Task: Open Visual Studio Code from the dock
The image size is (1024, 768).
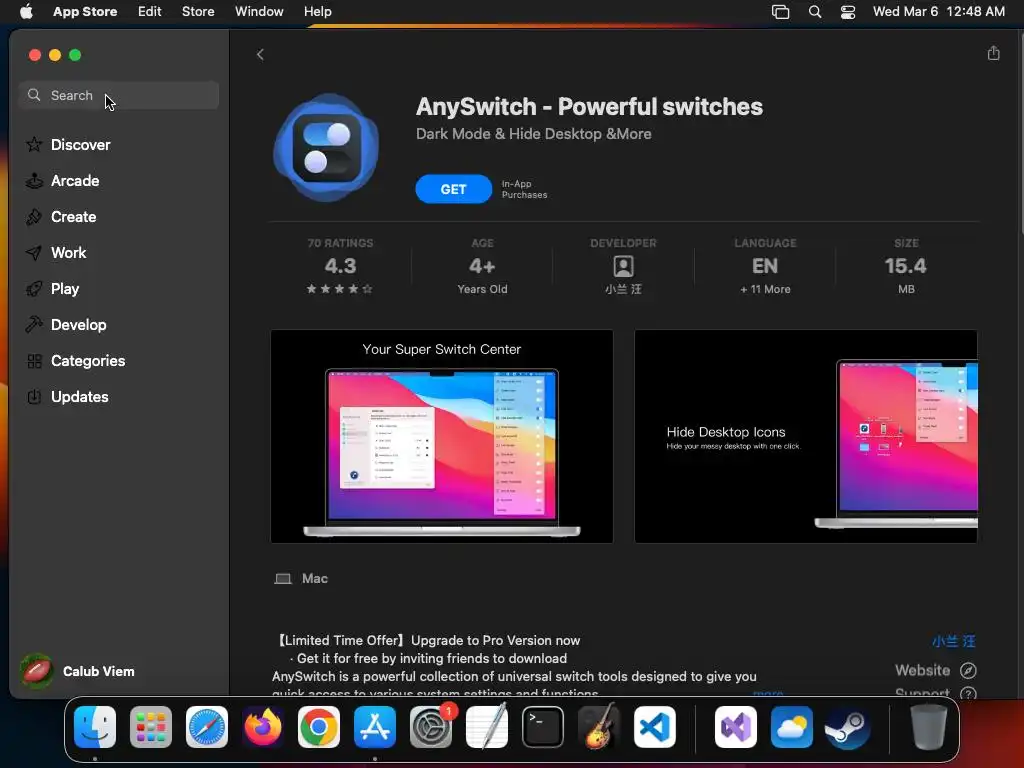Action: tap(654, 727)
